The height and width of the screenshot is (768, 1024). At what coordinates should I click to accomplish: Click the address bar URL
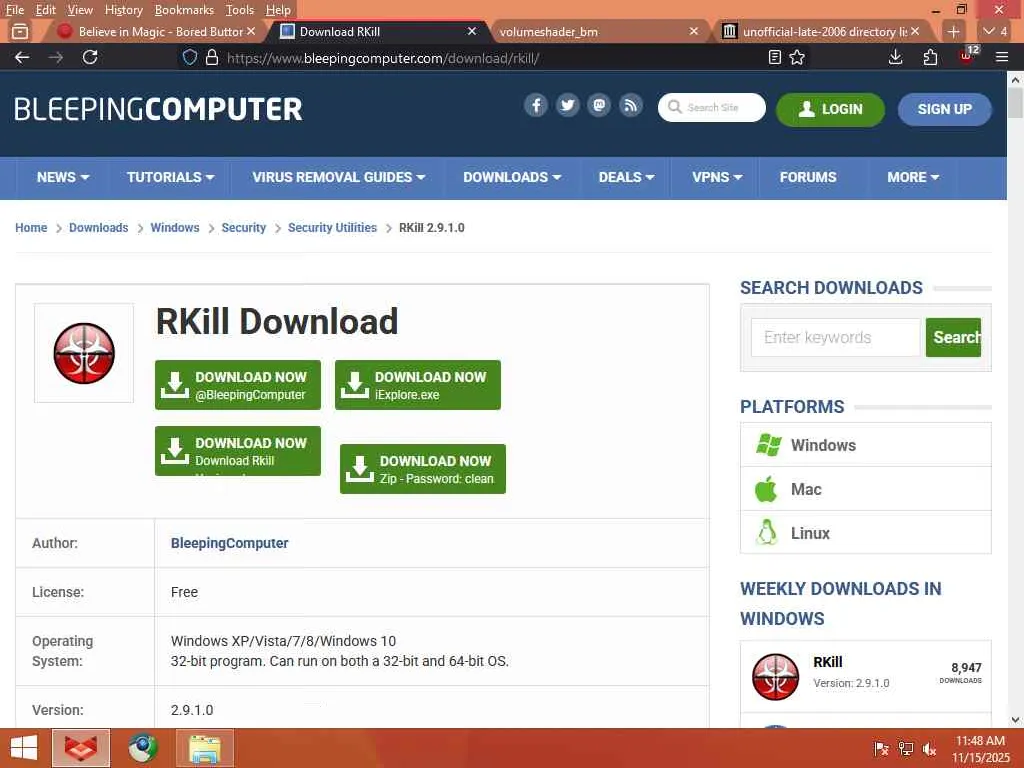tap(383, 58)
